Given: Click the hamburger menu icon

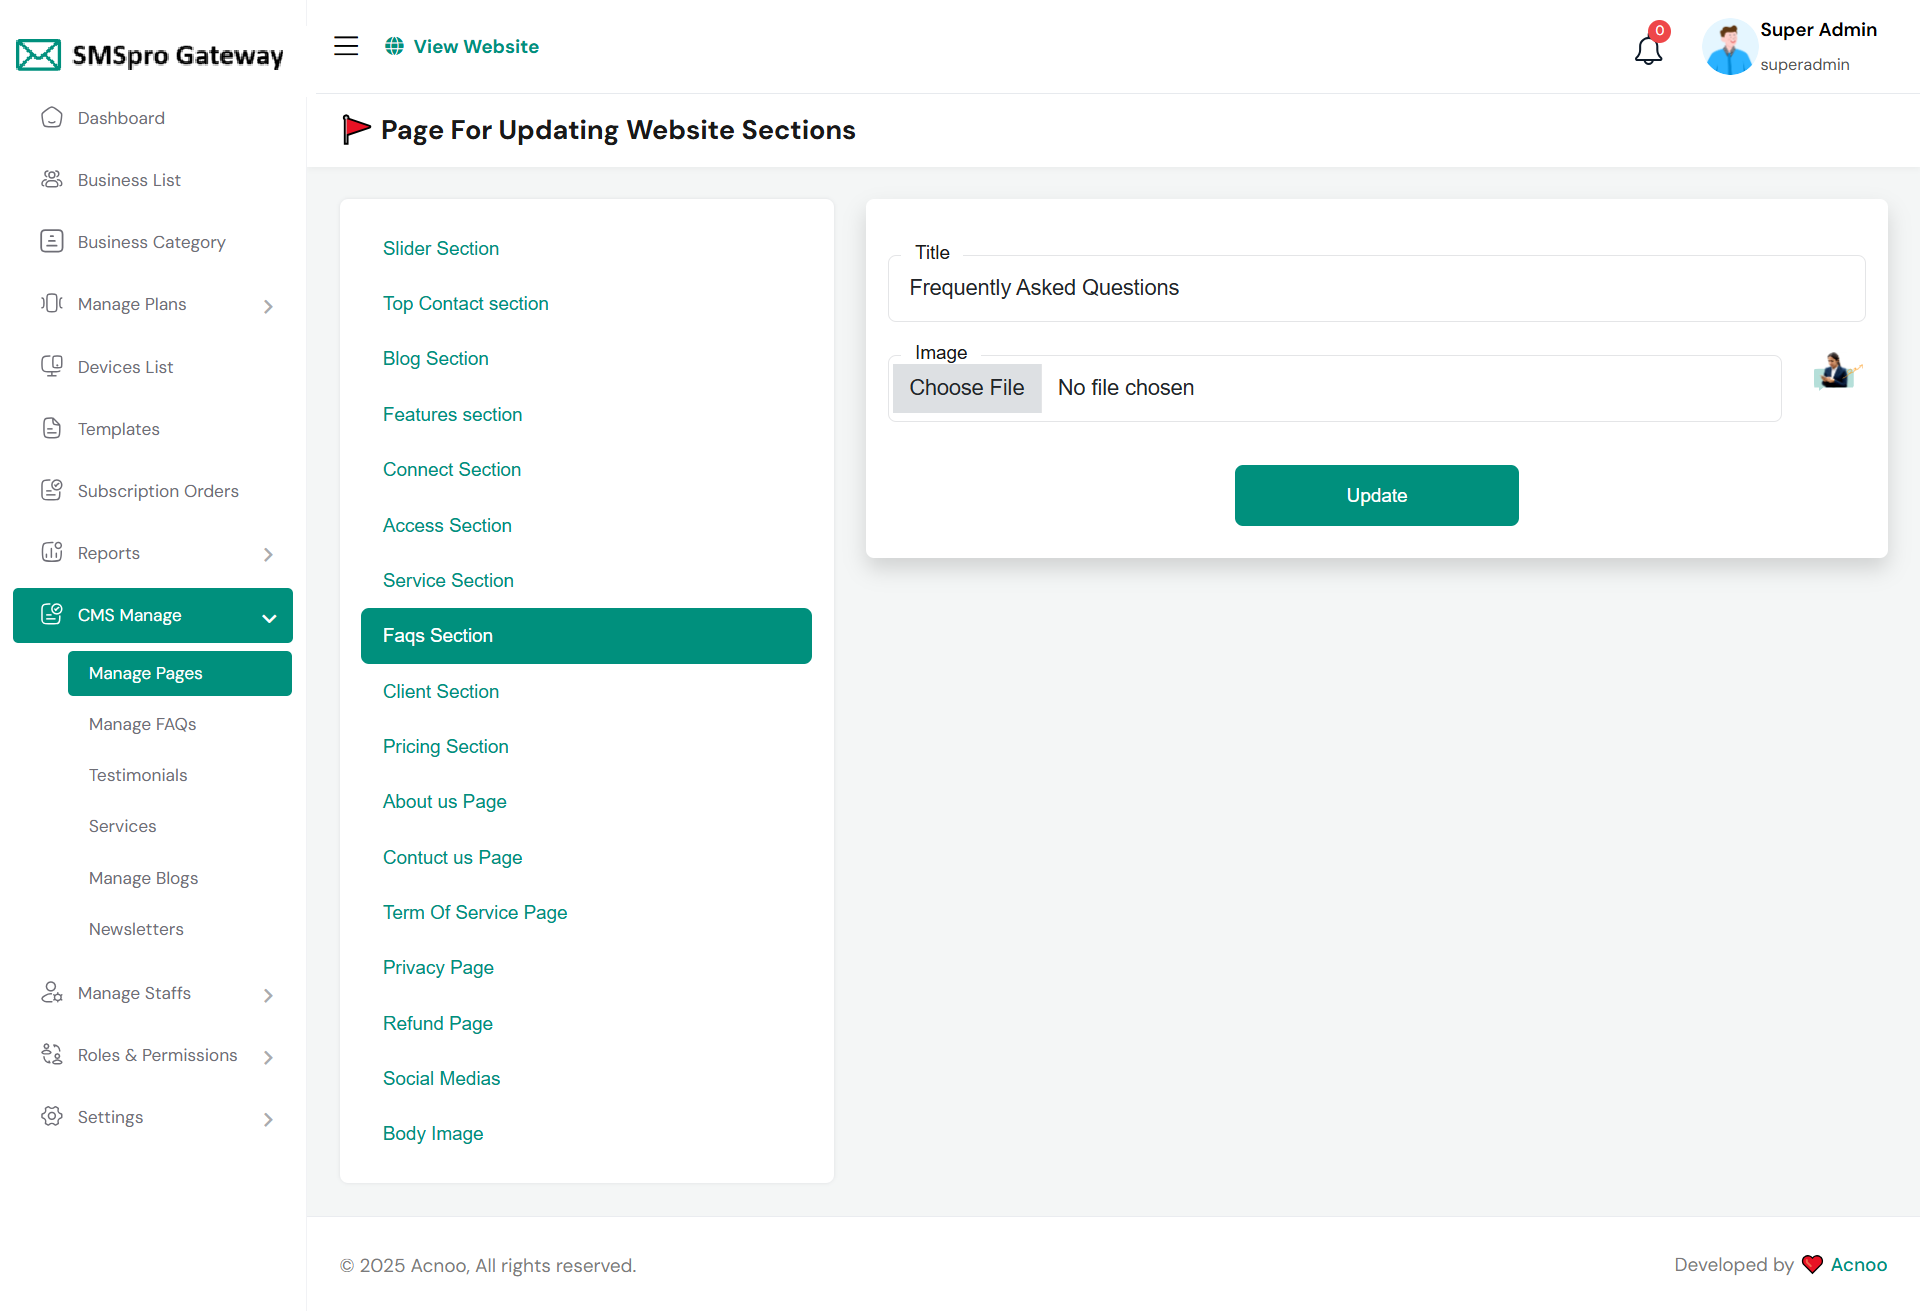Looking at the screenshot, I should tap(346, 46).
